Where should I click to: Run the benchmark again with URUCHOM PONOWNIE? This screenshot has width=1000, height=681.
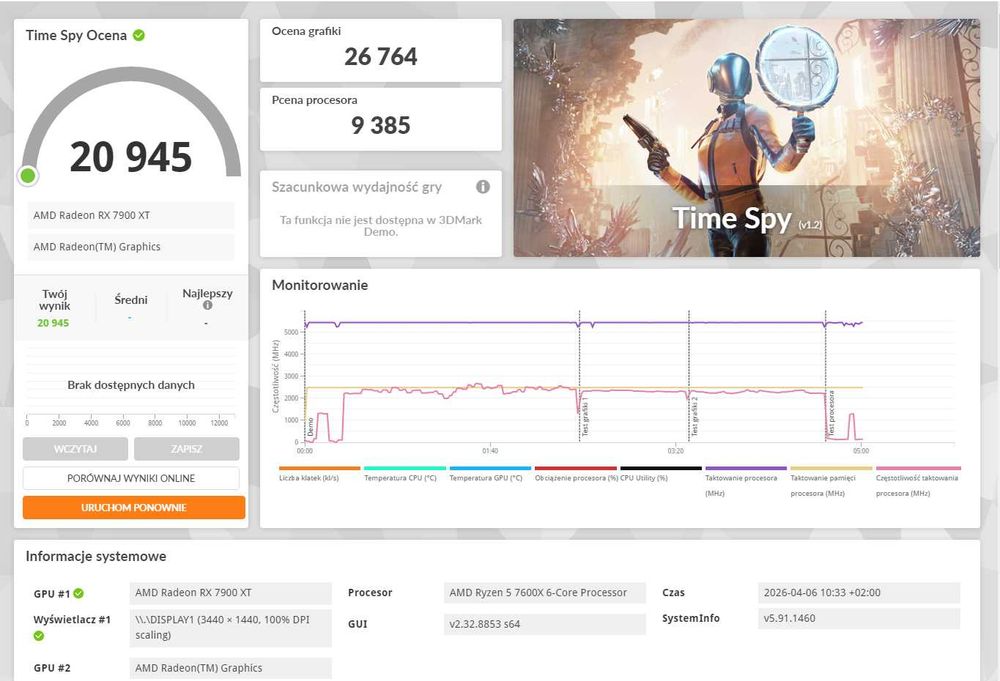coord(133,508)
